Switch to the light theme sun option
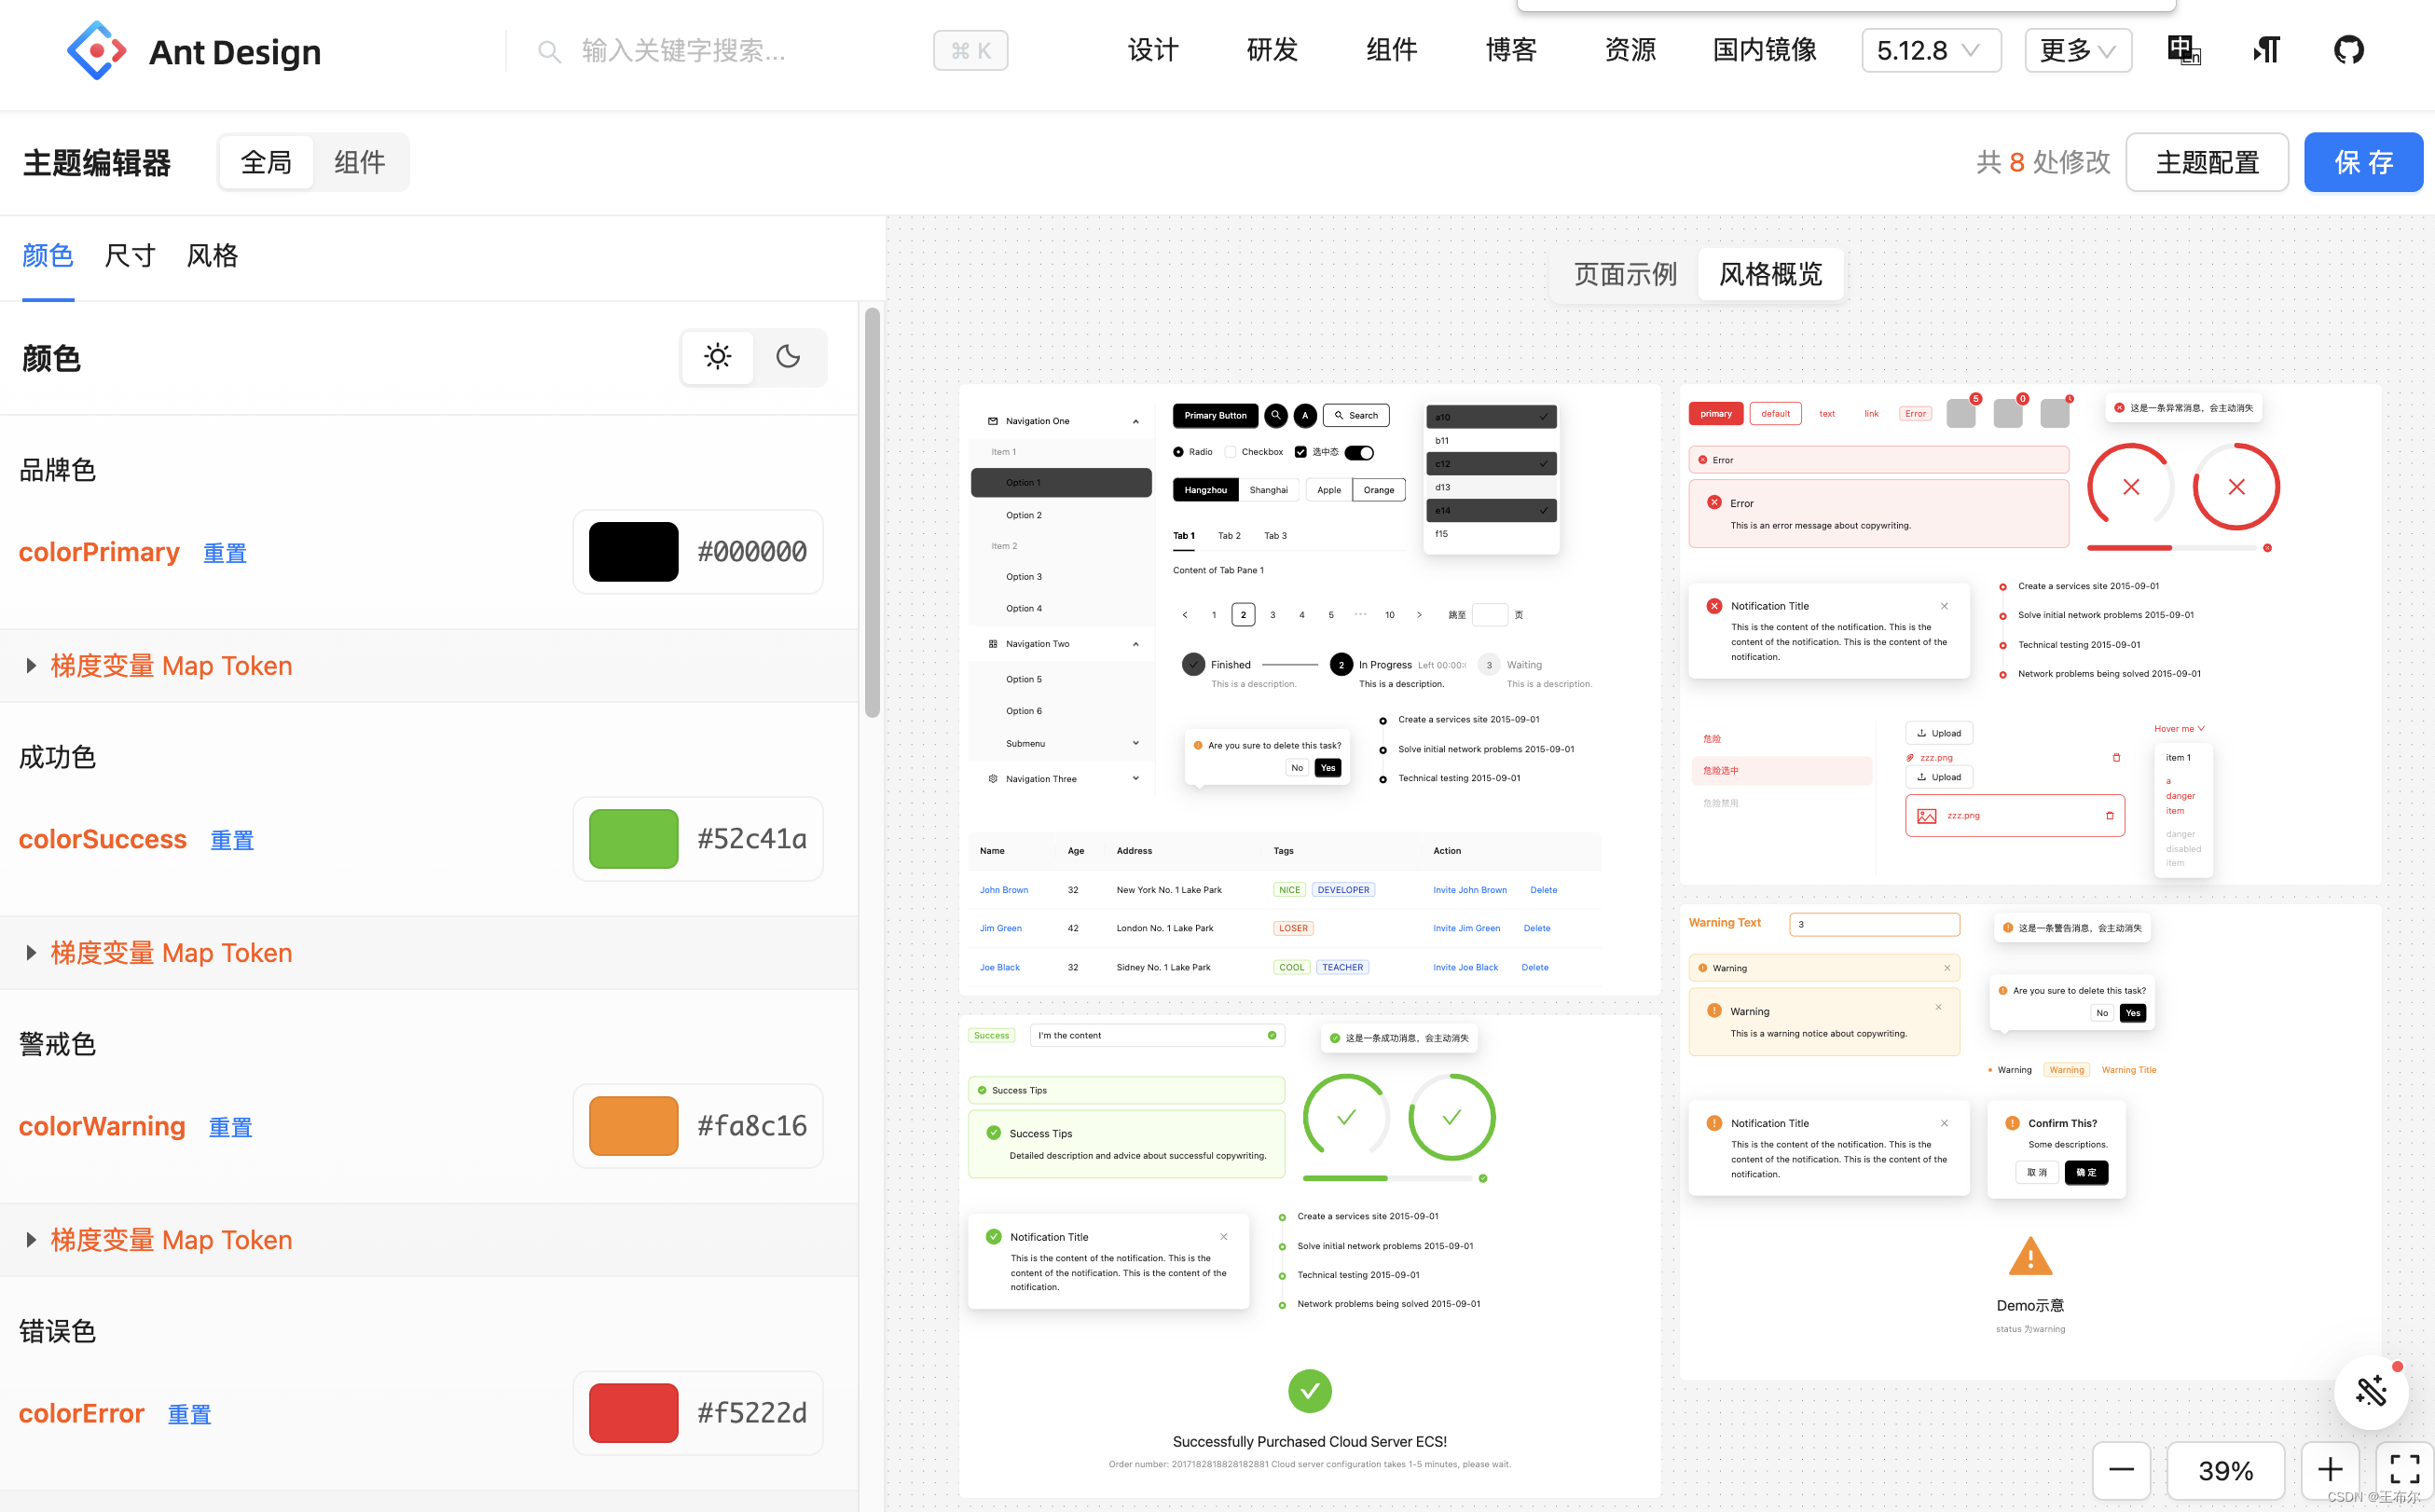2435x1512 pixels. (717, 357)
